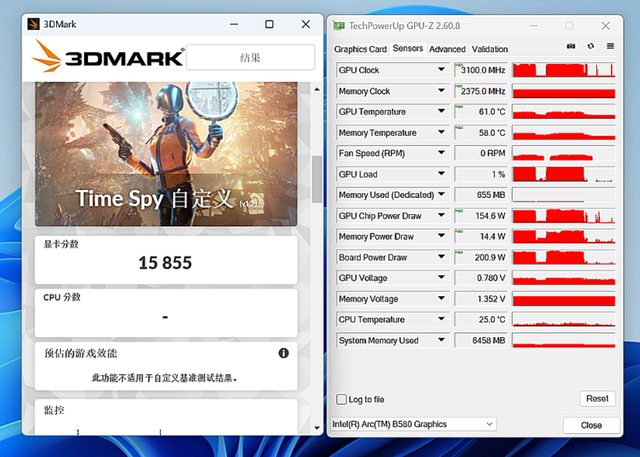The height and width of the screenshot is (457, 640).
Task: Open the Memory Clock sensor dropdown
Action: click(x=441, y=91)
